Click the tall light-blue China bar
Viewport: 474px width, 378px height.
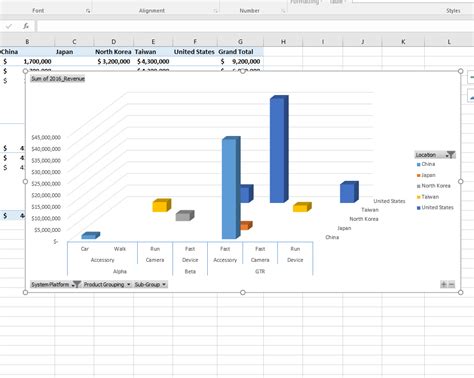[231, 188]
